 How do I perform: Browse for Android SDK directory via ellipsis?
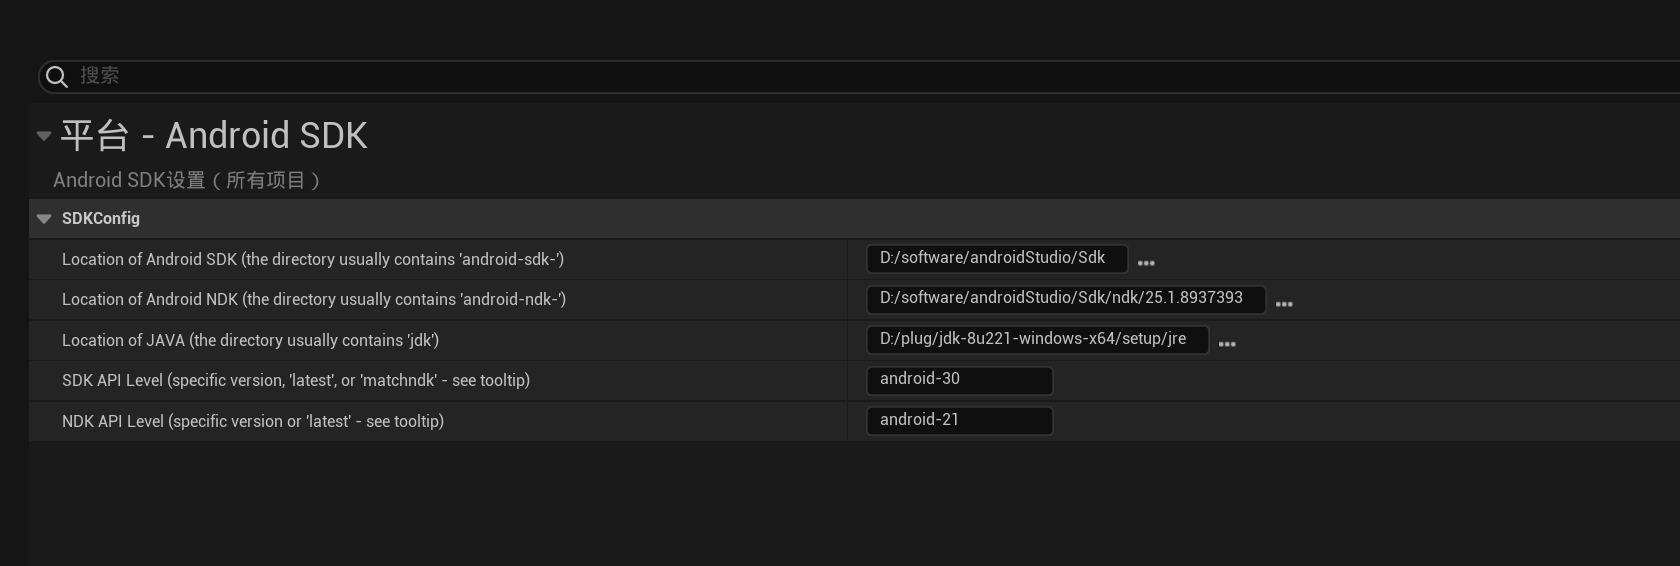(1146, 262)
